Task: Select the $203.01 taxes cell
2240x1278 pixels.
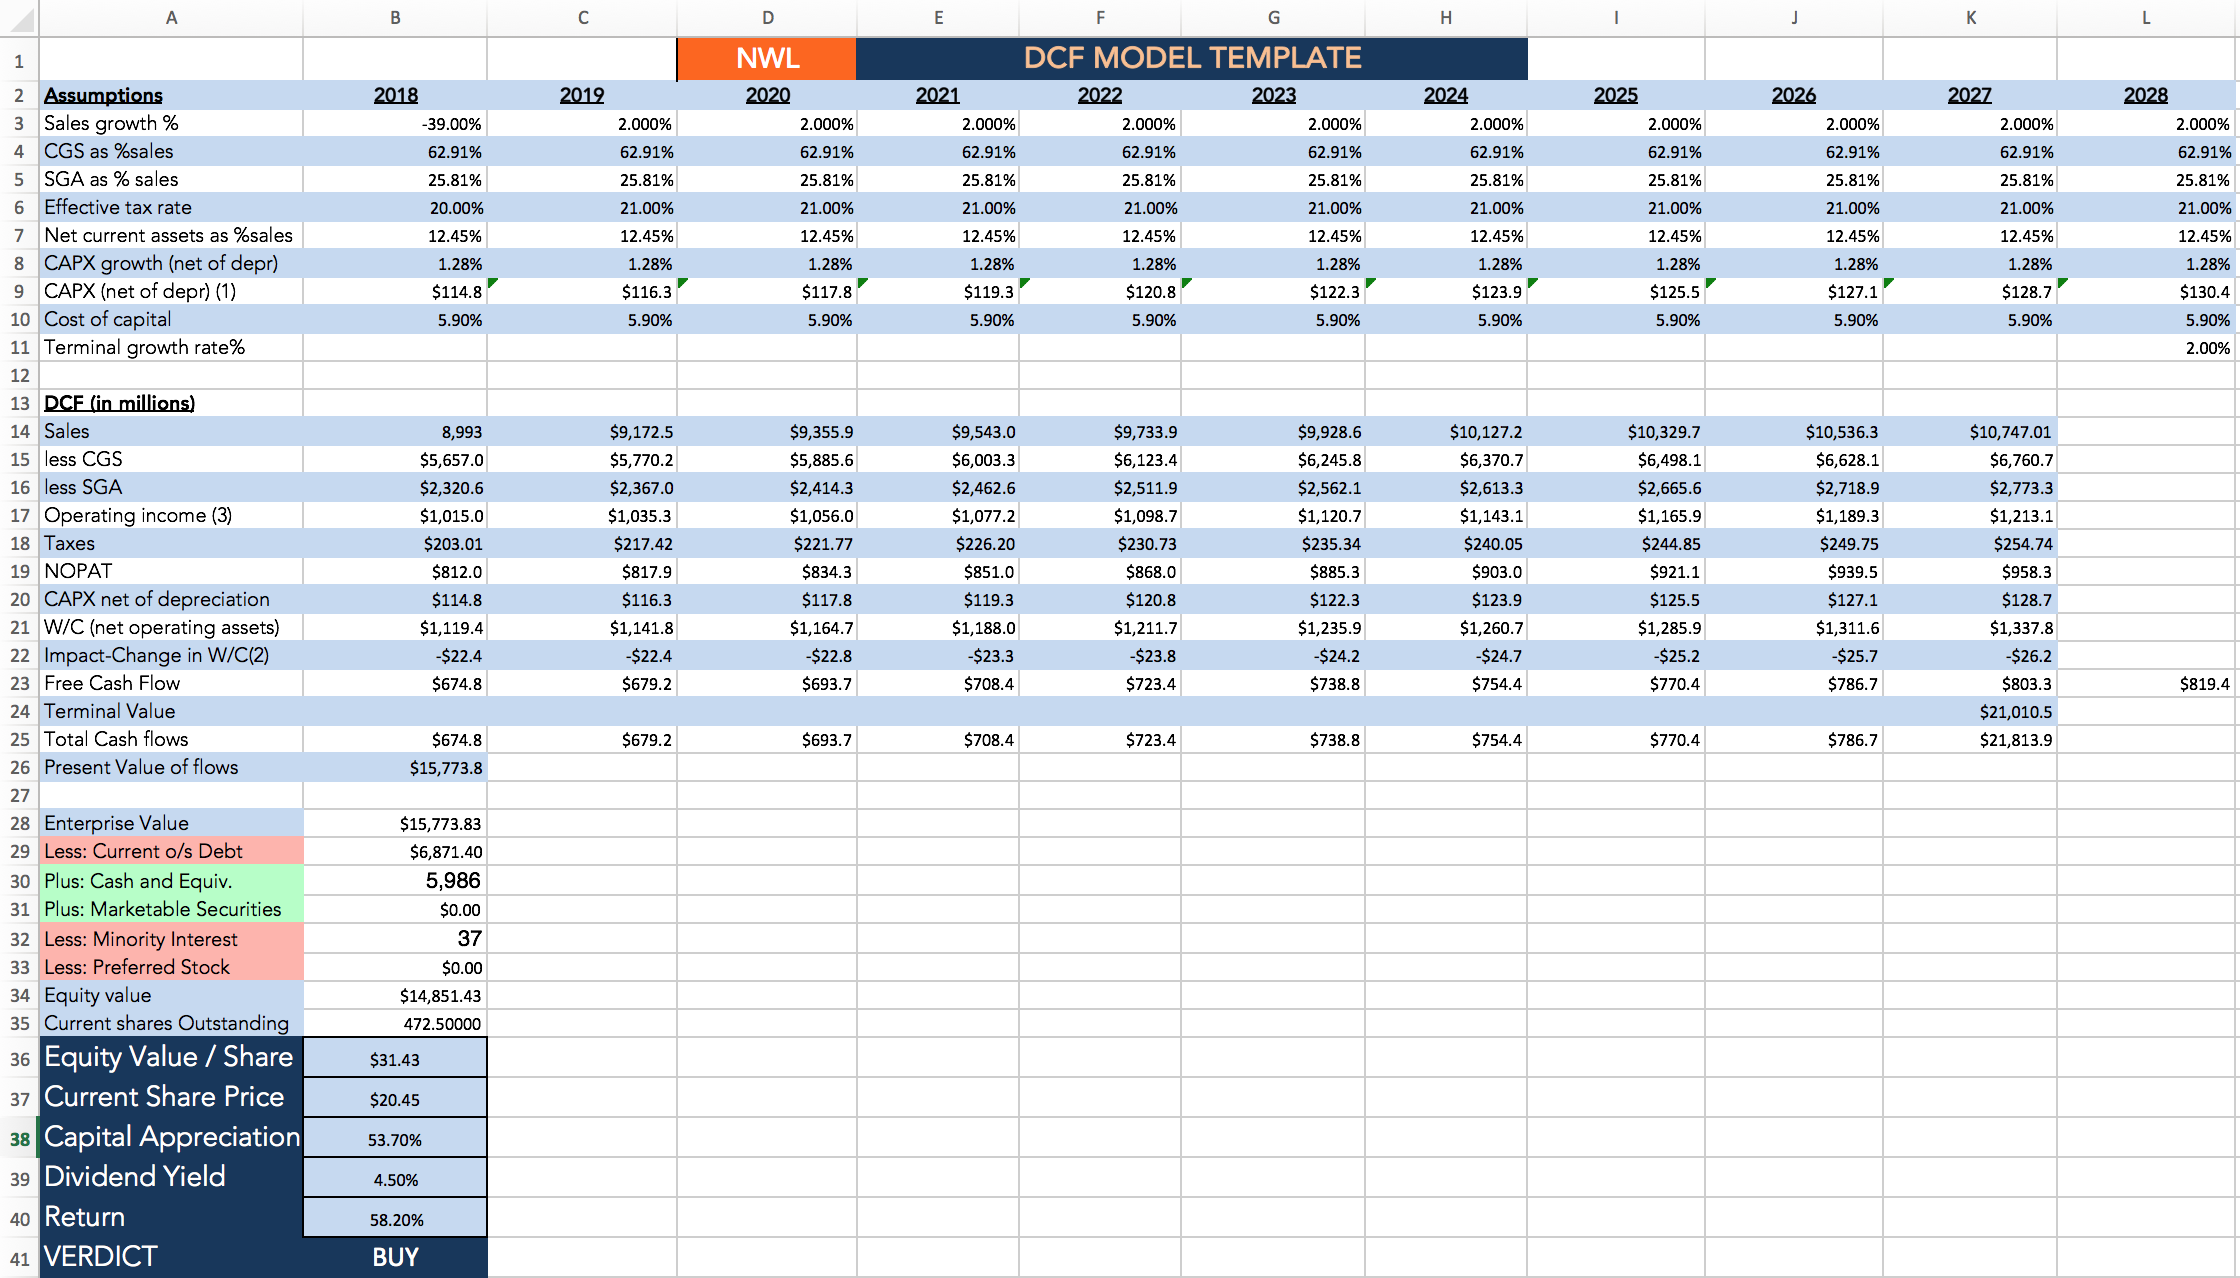Action: [x=395, y=544]
